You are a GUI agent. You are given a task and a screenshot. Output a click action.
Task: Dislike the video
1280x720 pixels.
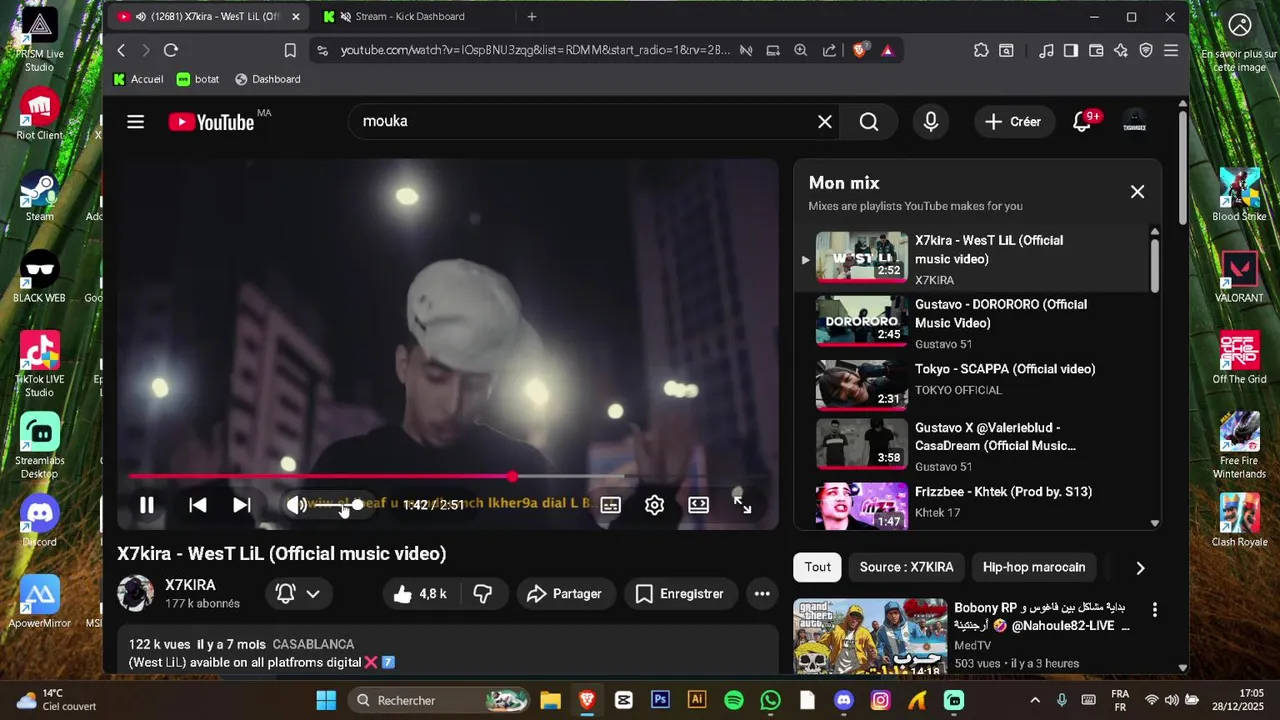(483, 594)
